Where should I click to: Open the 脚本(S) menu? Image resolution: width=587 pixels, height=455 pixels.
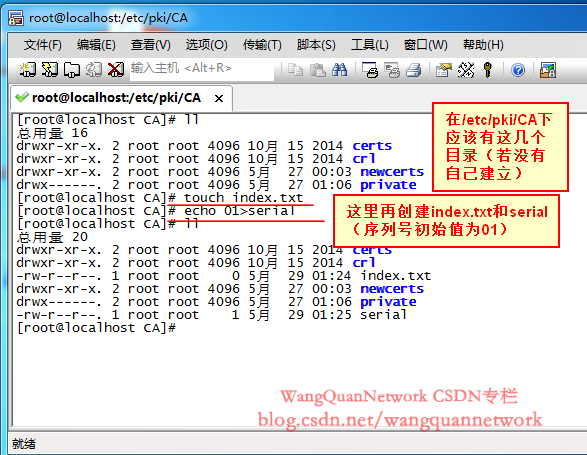[316, 45]
